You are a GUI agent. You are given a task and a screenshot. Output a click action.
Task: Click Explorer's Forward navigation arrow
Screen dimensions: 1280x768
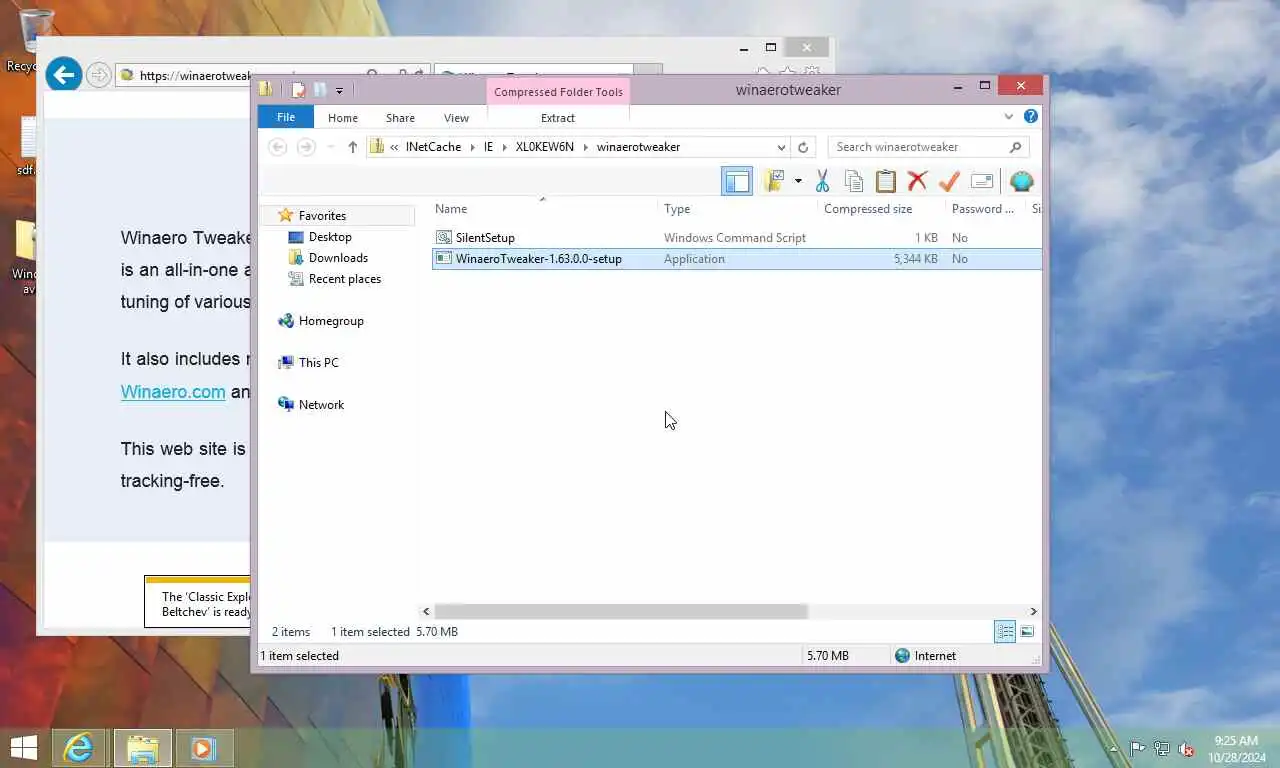[x=306, y=147]
